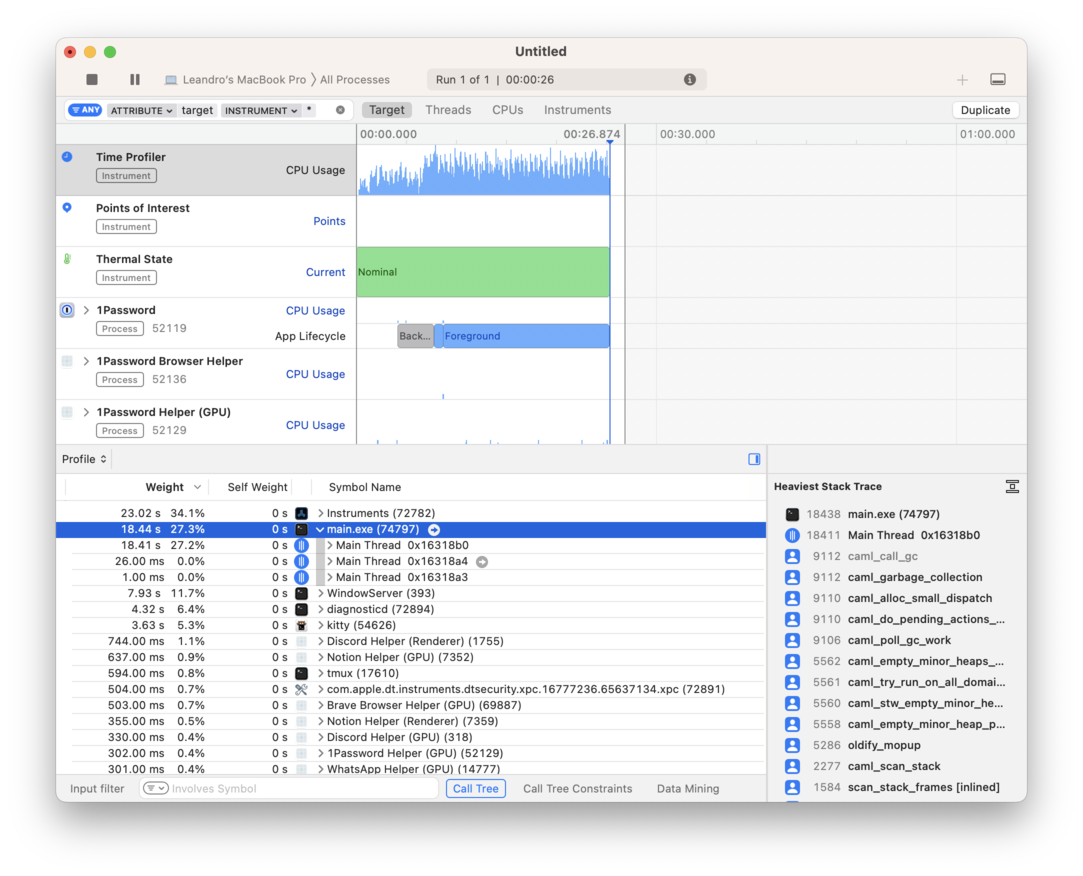Open the INSTRUMENT dropdown
The width and height of the screenshot is (1083, 876).
(x=261, y=110)
